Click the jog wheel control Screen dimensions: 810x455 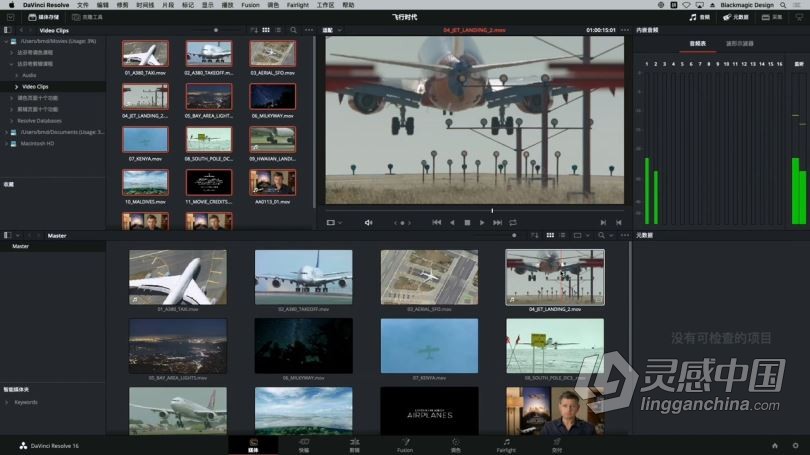pos(402,223)
